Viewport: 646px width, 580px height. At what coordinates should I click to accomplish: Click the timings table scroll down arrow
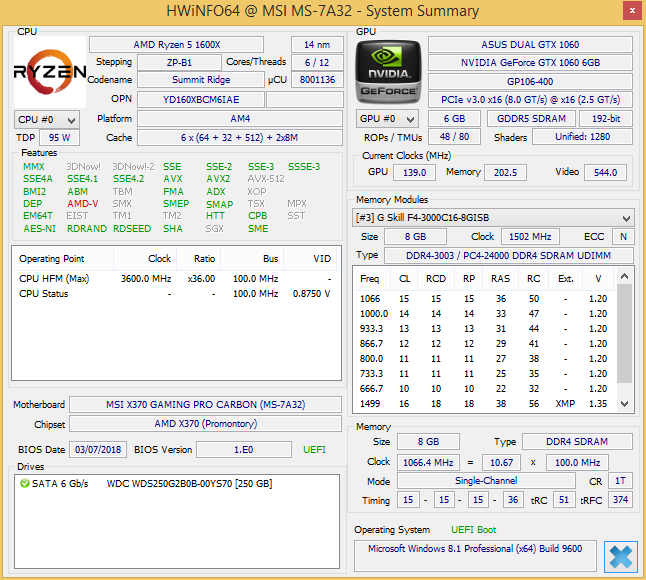(624, 404)
